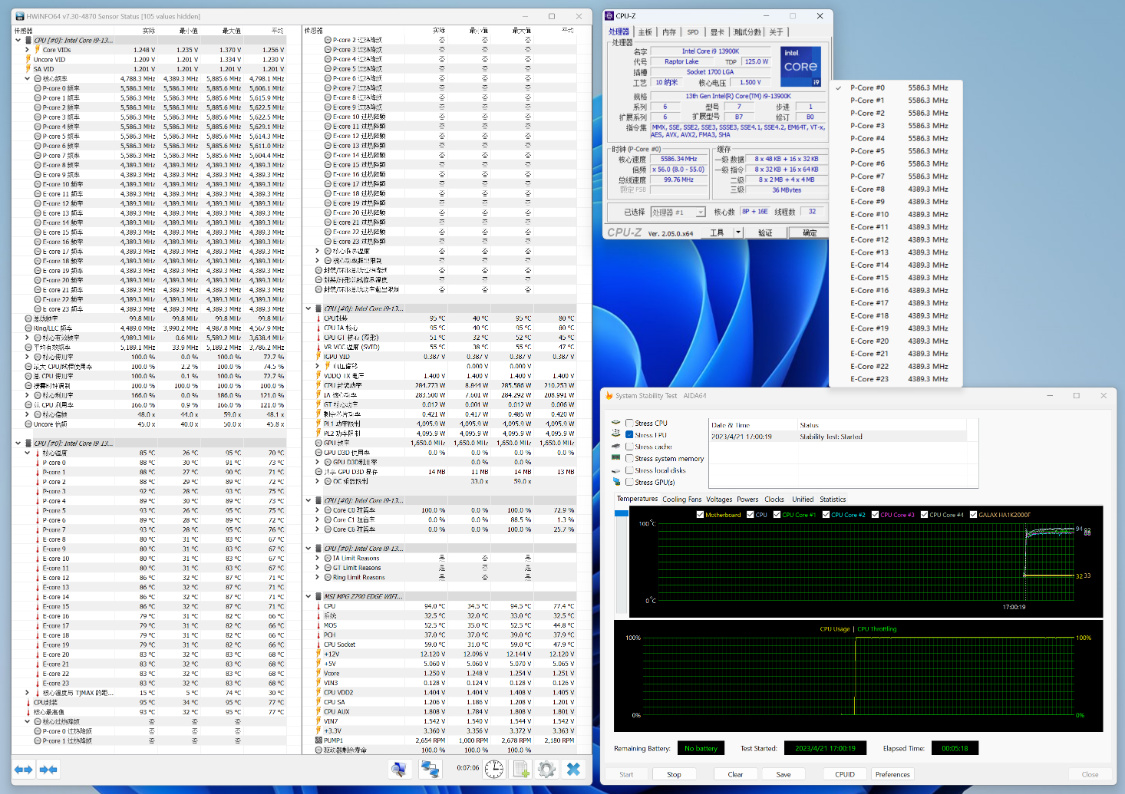Open the HWiNFO sensor search magnifier icon
Viewport: 1125px width, 794px height.
click(x=400, y=769)
